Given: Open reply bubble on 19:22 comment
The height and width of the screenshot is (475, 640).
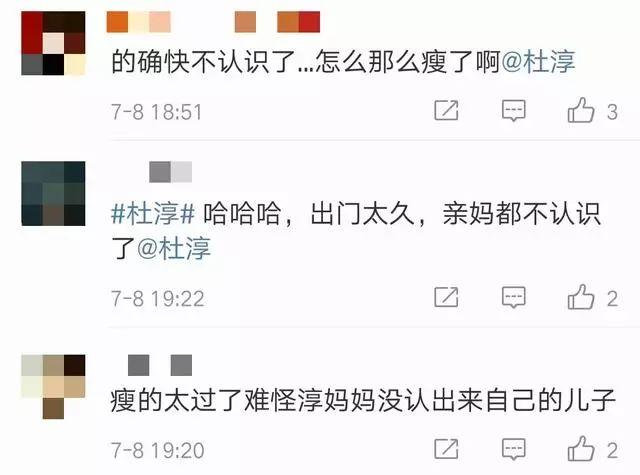Looking at the screenshot, I should click(x=513, y=297).
